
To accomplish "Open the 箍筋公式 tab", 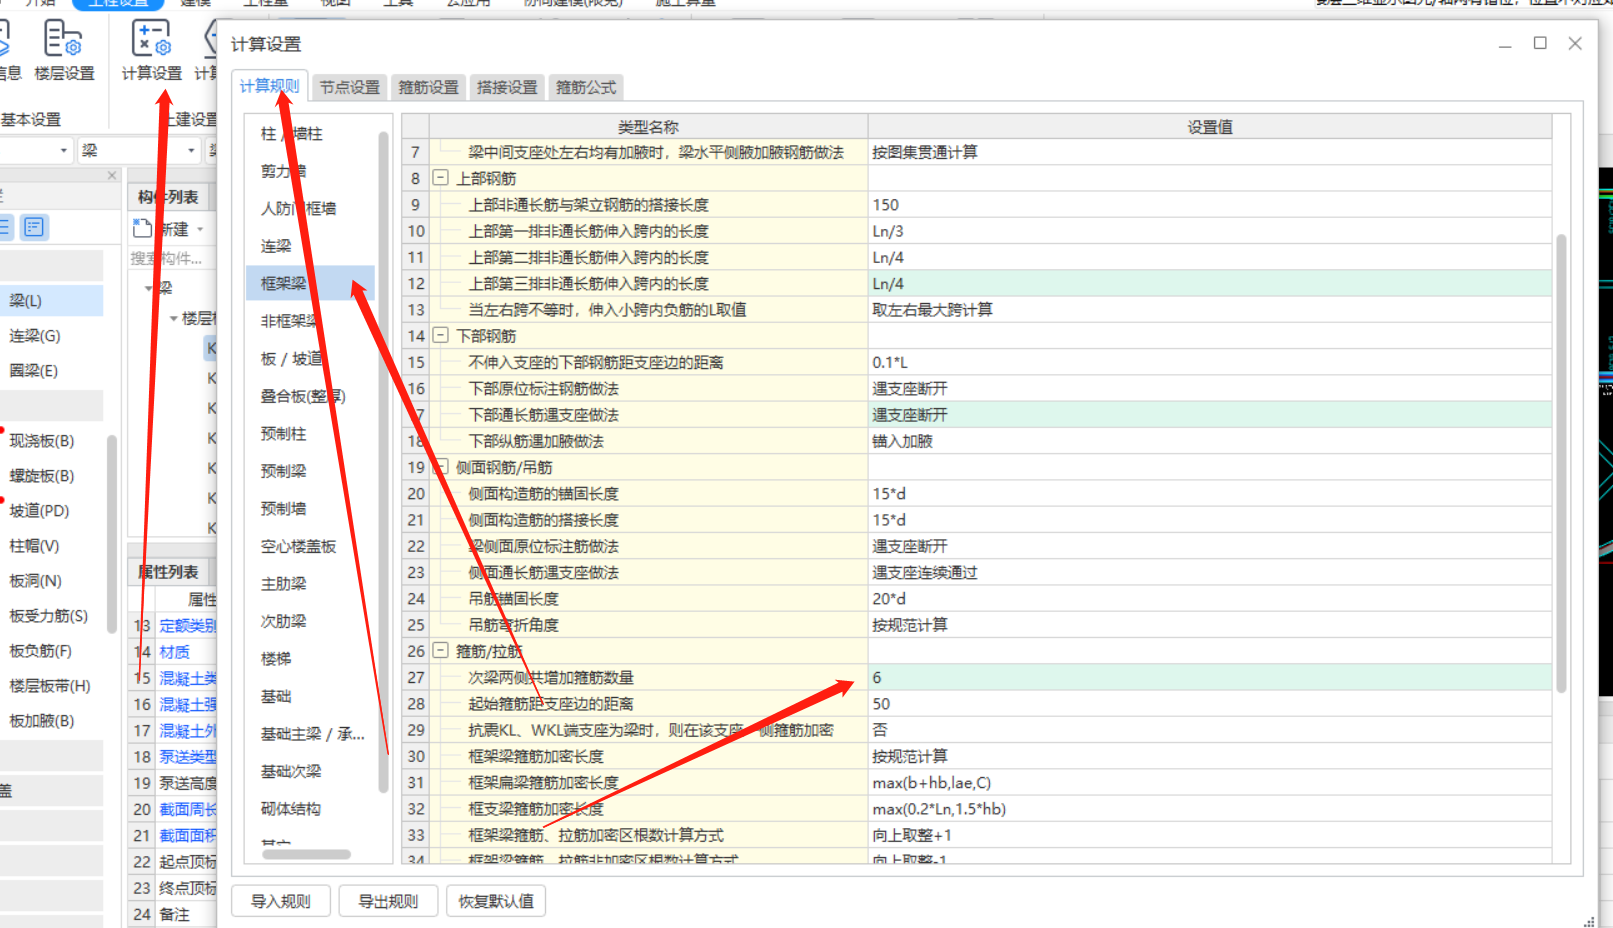I will (x=586, y=87).
